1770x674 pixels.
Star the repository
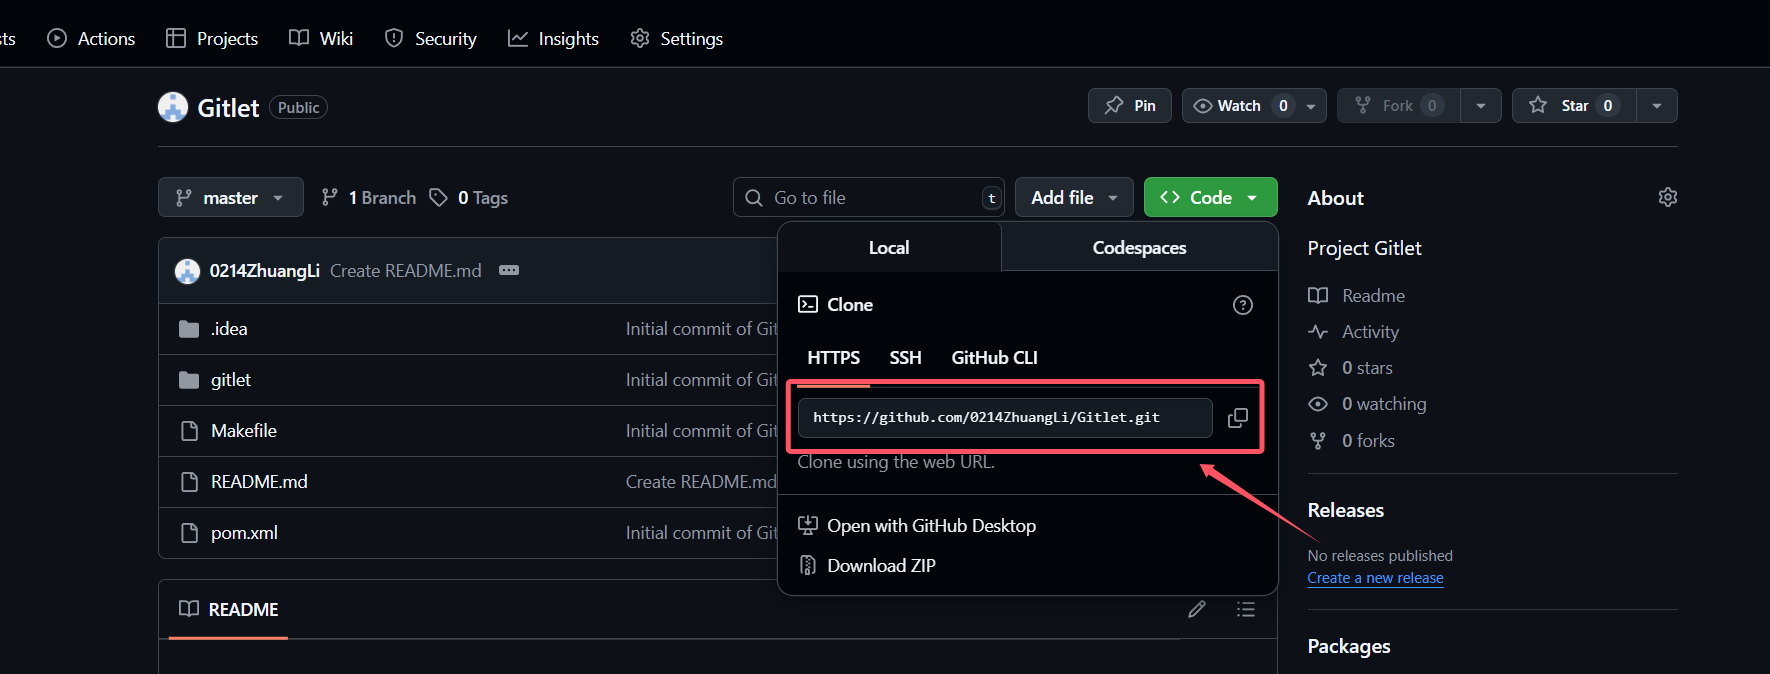1574,106
